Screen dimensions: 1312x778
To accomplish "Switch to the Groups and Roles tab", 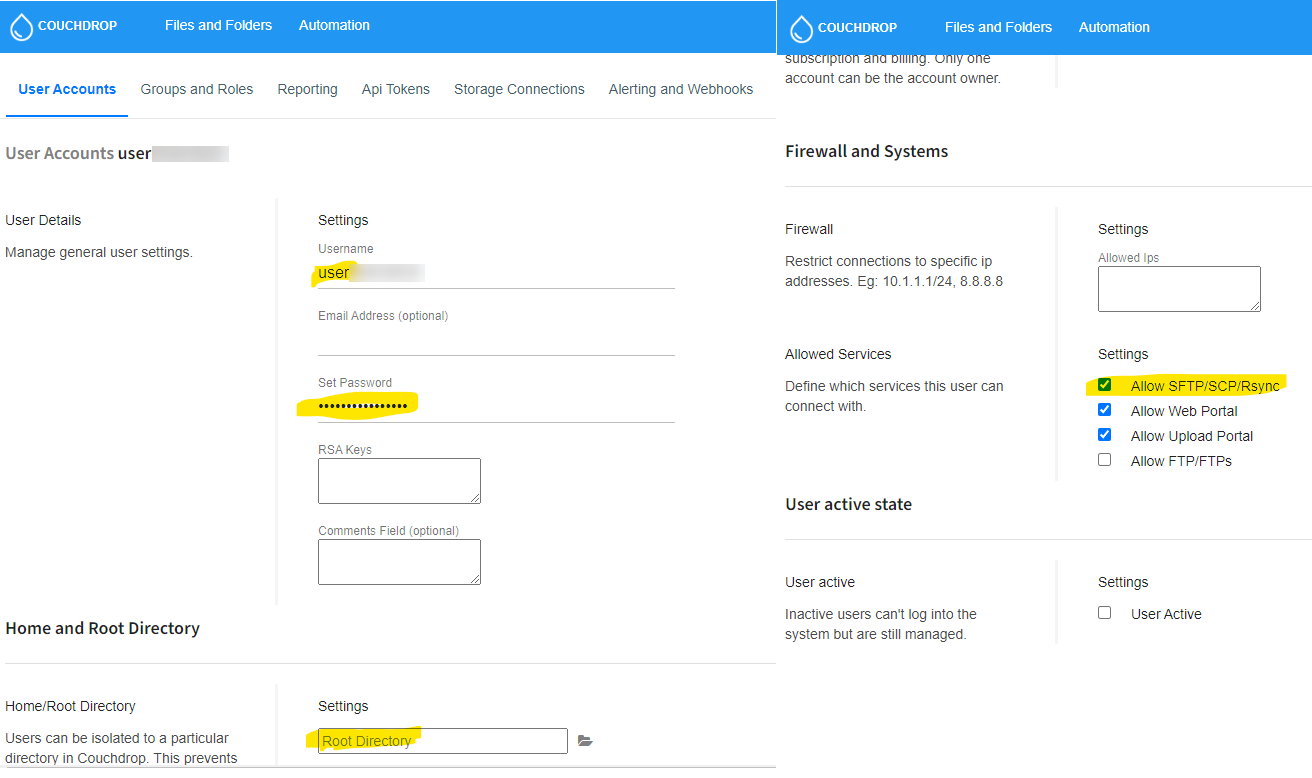I will tap(196, 89).
